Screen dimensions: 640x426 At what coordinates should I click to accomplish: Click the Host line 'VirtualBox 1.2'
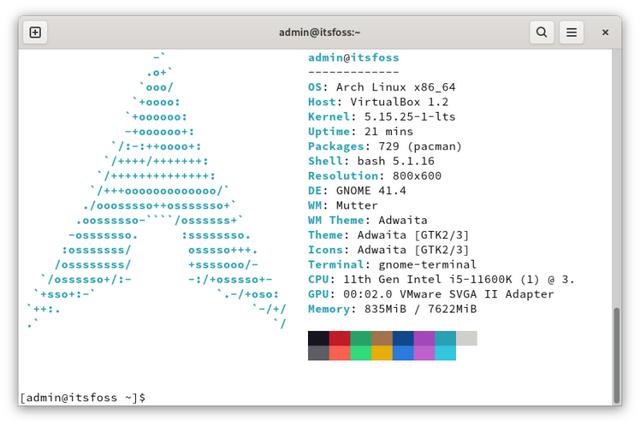(x=378, y=102)
